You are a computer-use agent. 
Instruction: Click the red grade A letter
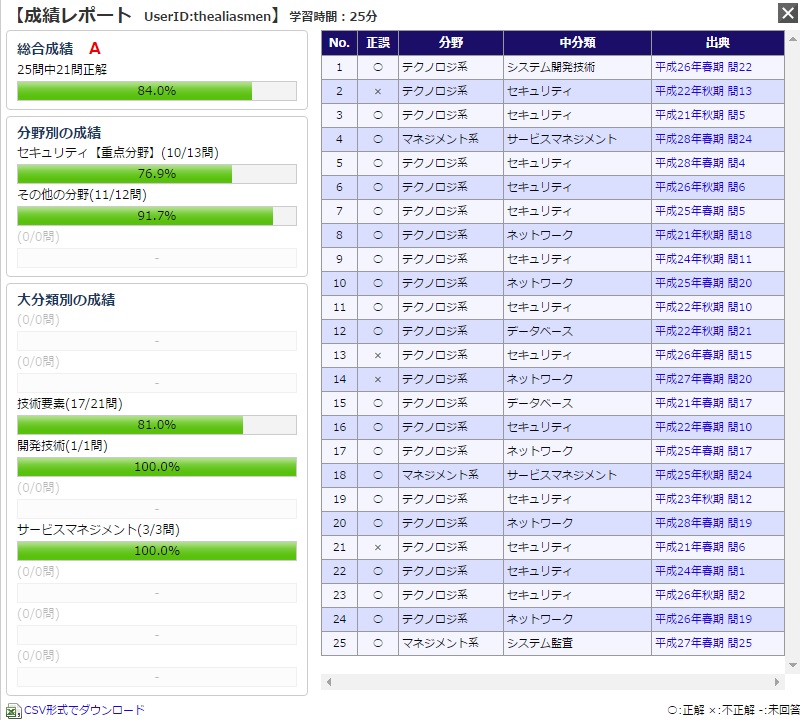(x=95, y=48)
